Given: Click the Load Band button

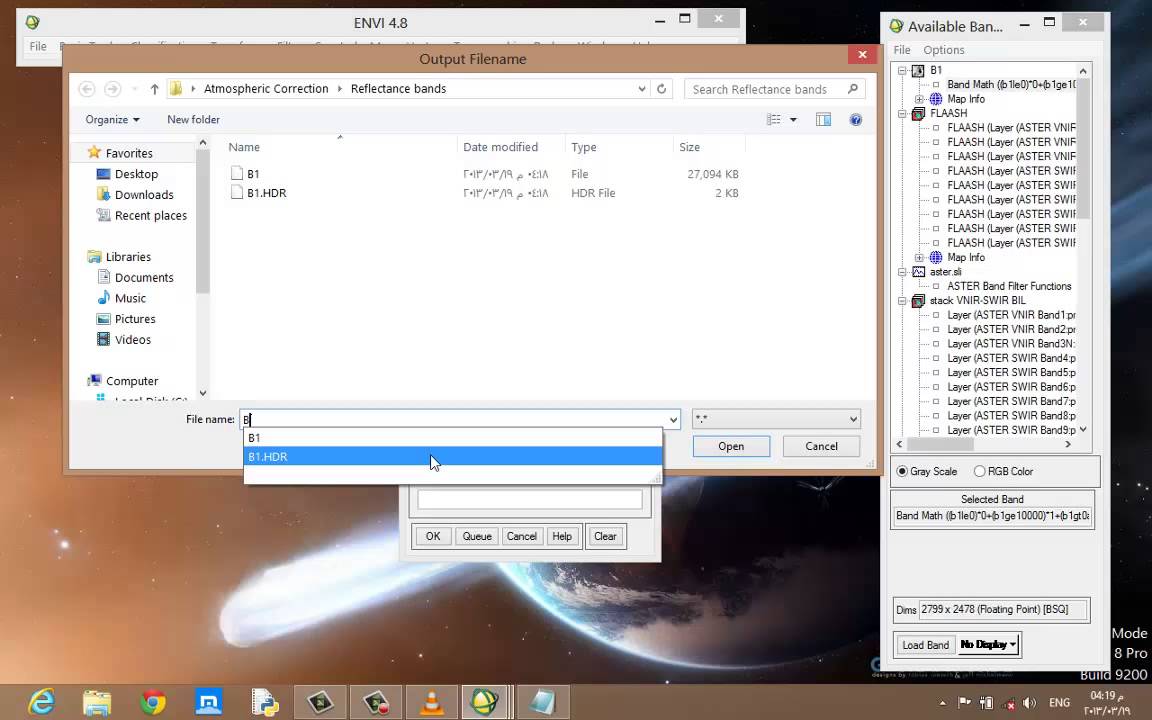Looking at the screenshot, I should tap(925, 644).
